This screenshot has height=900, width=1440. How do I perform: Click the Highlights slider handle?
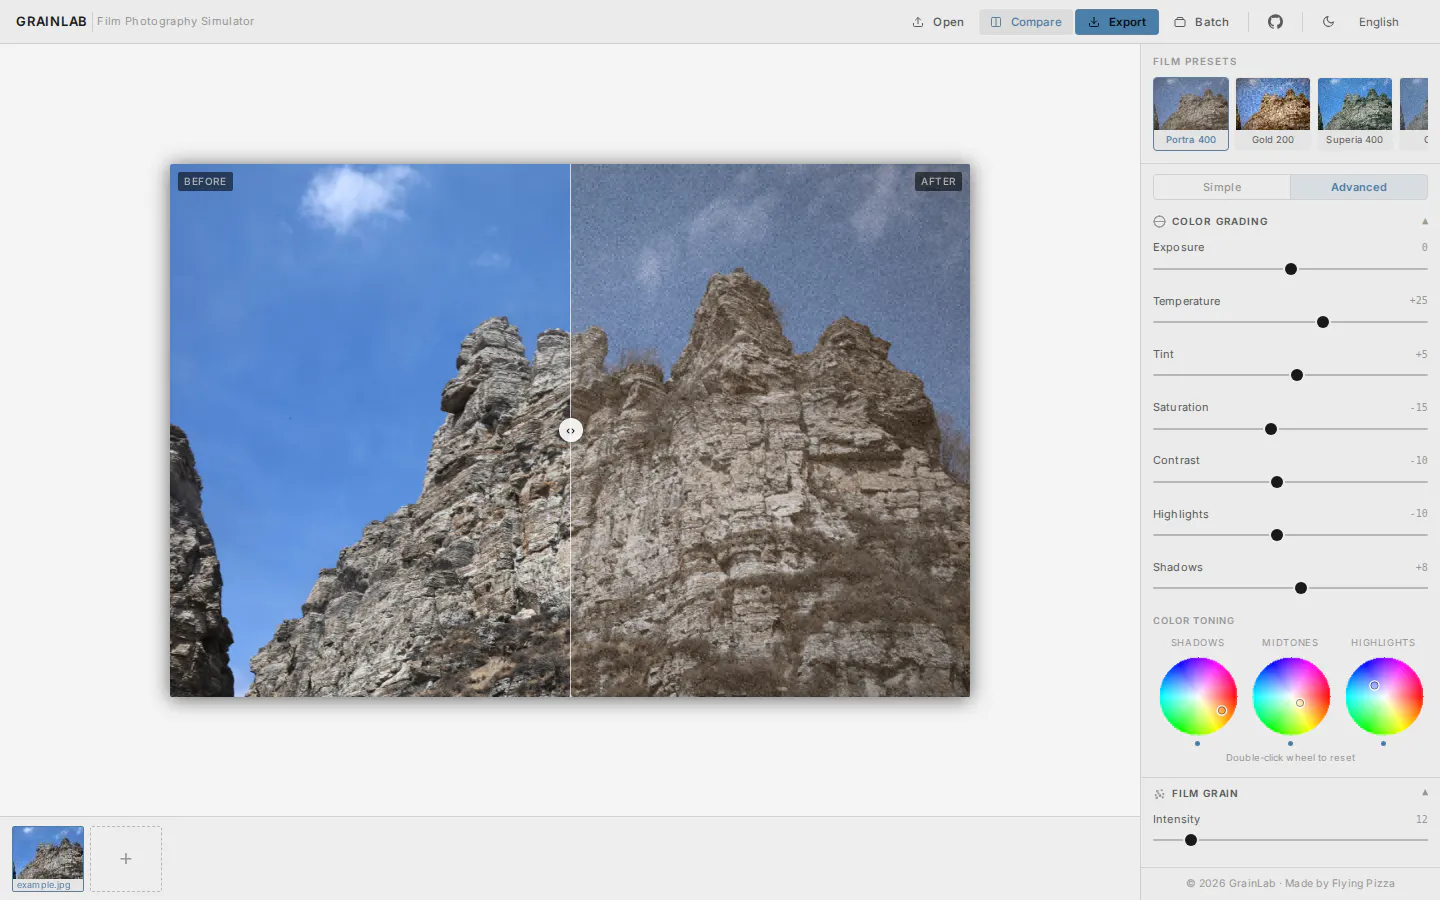tap(1277, 535)
